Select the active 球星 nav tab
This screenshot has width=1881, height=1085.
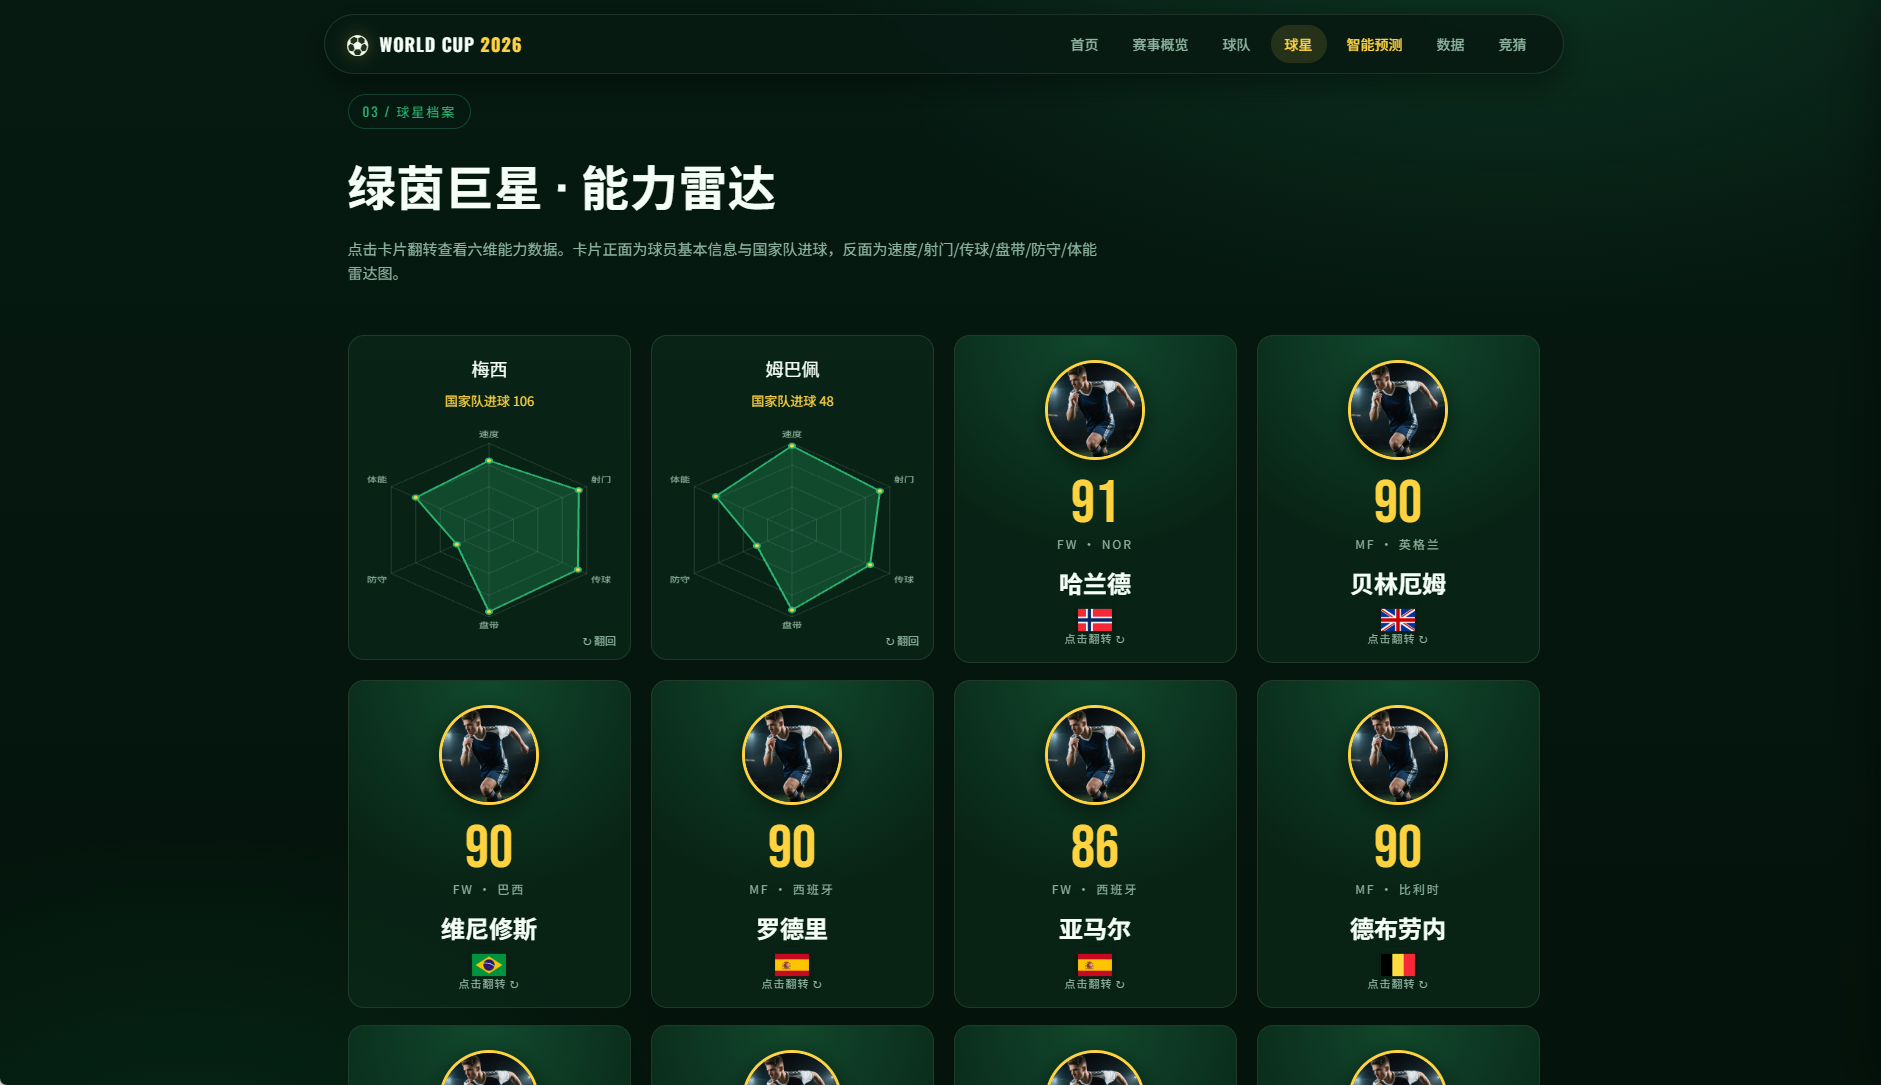pyautogui.click(x=1298, y=44)
